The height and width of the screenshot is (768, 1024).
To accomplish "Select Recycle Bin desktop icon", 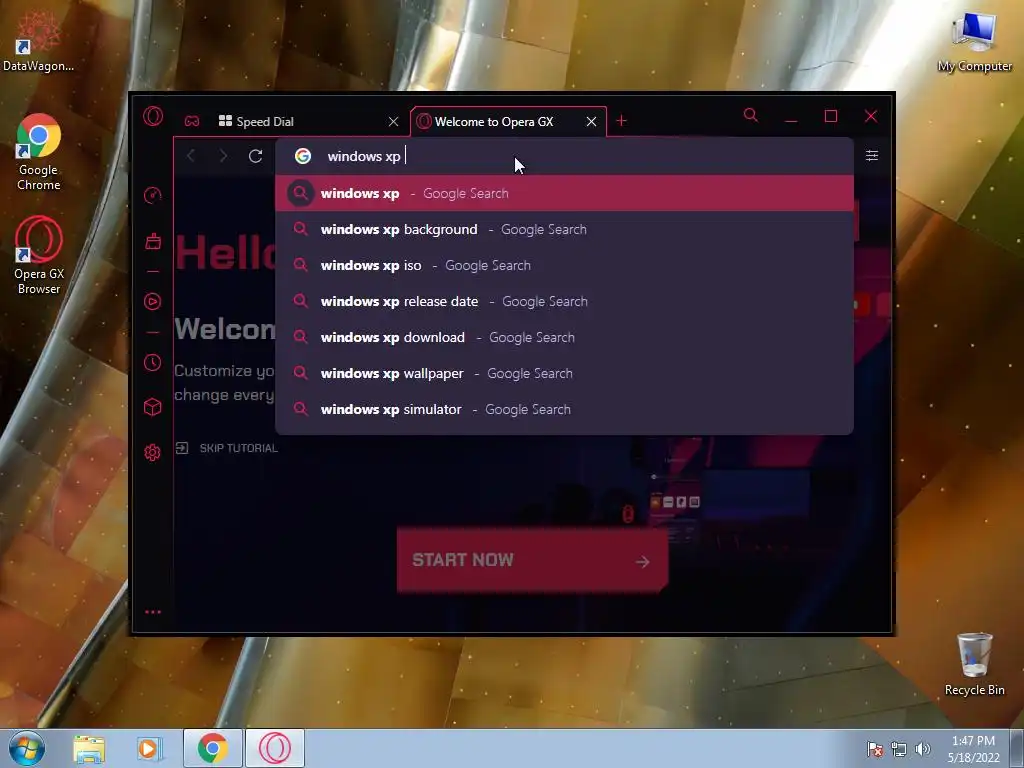I will [x=974, y=664].
